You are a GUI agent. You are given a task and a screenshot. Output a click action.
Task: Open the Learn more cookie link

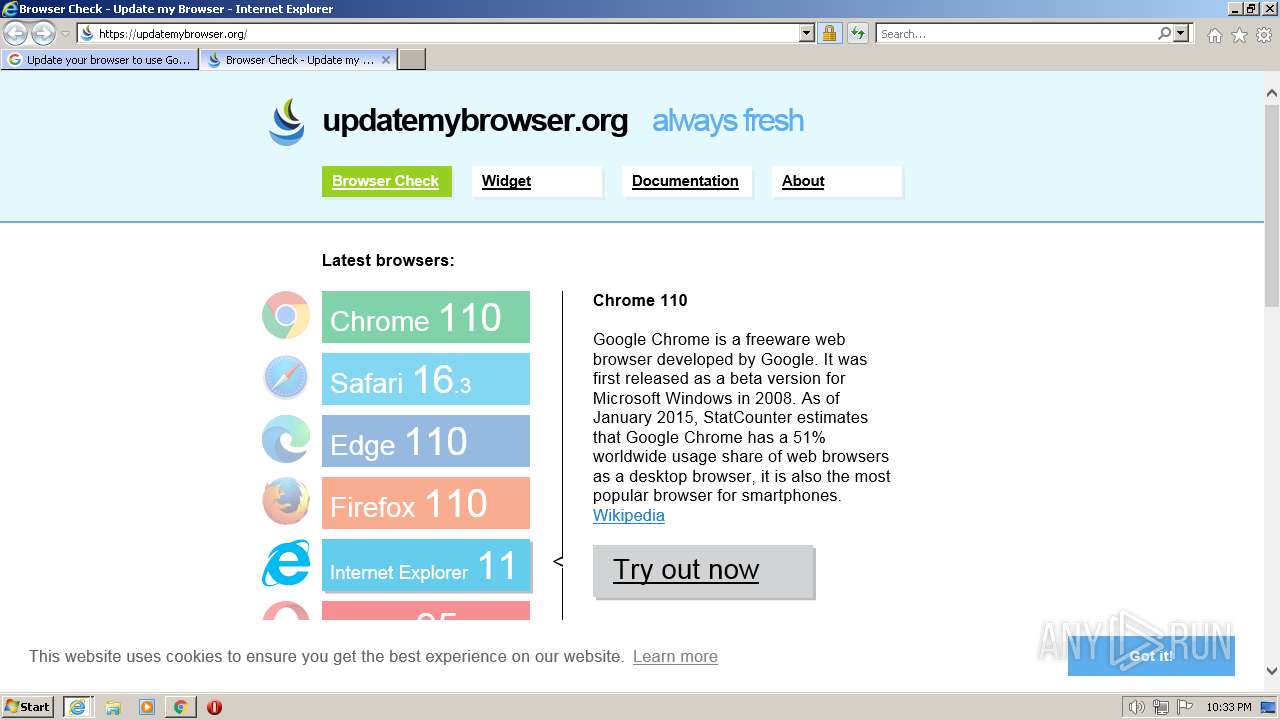(675, 656)
